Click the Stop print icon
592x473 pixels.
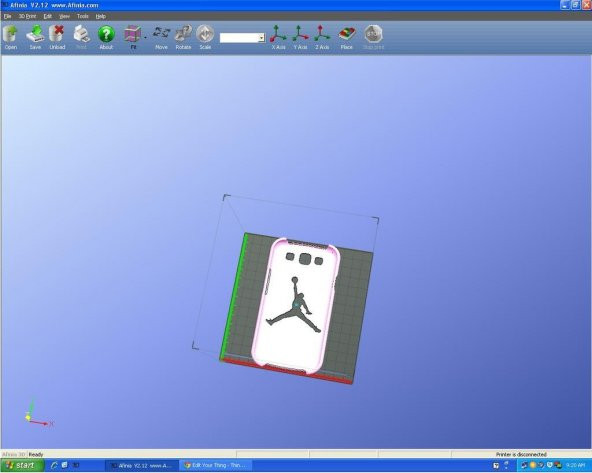[373, 37]
